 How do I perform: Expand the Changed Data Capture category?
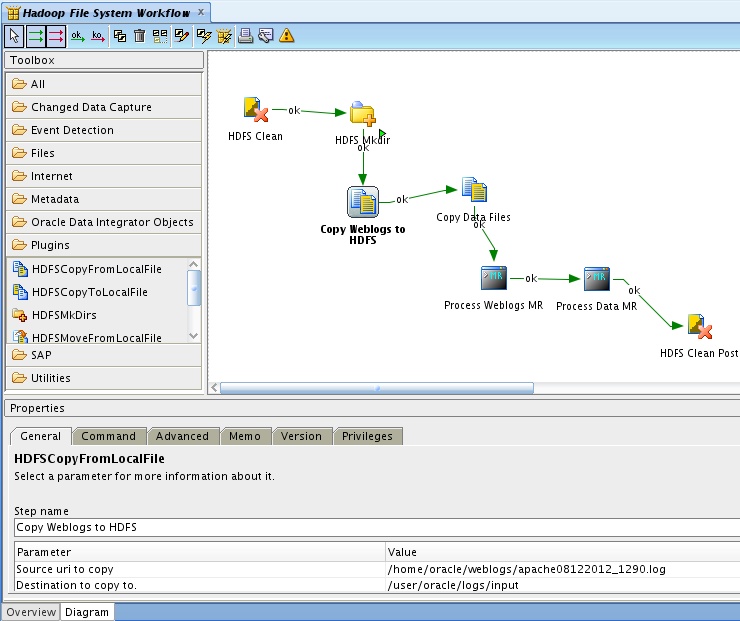pyautogui.click(x=104, y=107)
